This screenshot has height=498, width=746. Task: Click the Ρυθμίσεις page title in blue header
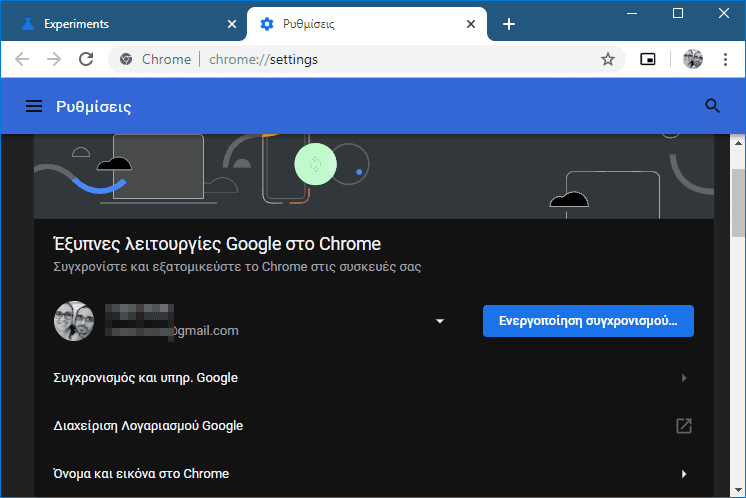[x=94, y=107]
